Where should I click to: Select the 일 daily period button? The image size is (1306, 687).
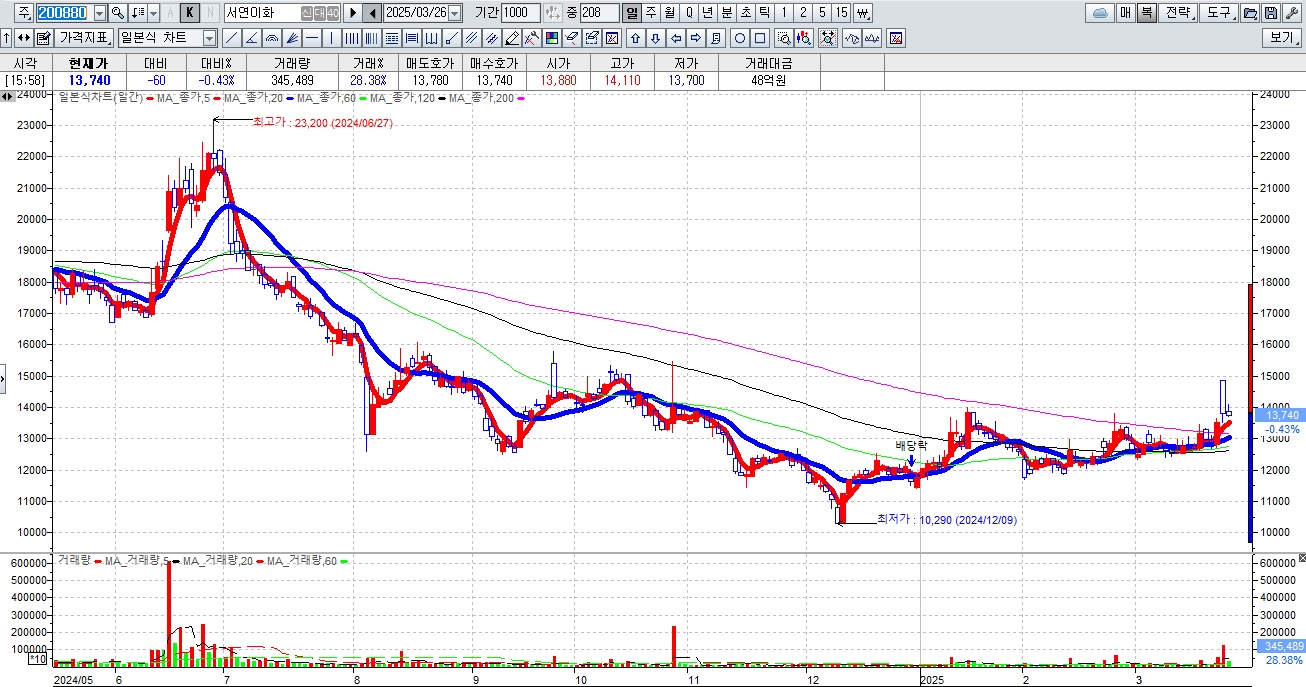pyautogui.click(x=632, y=13)
